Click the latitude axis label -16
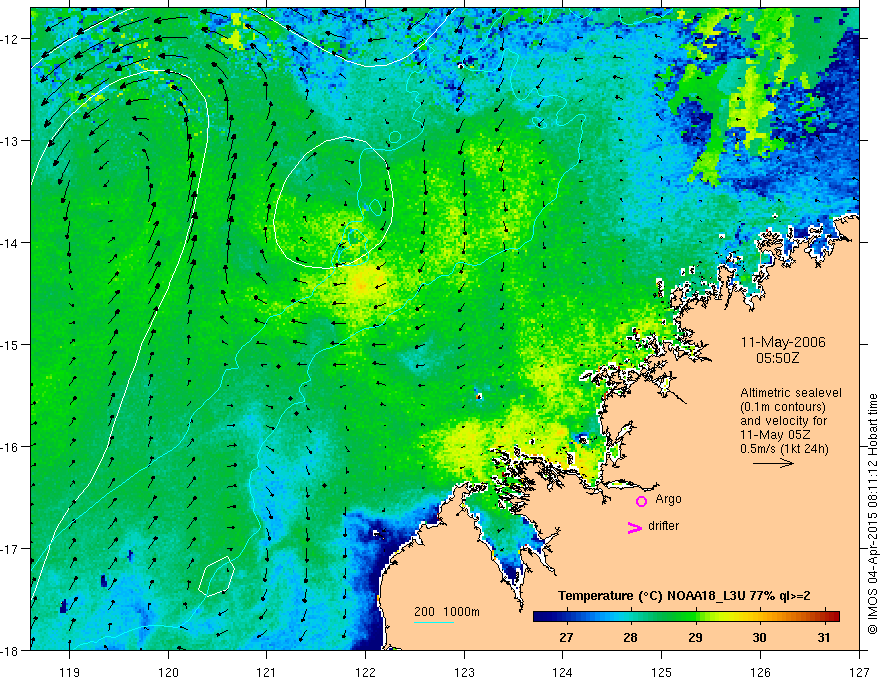The height and width of the screenshot is (680, 880). (10, 447)
